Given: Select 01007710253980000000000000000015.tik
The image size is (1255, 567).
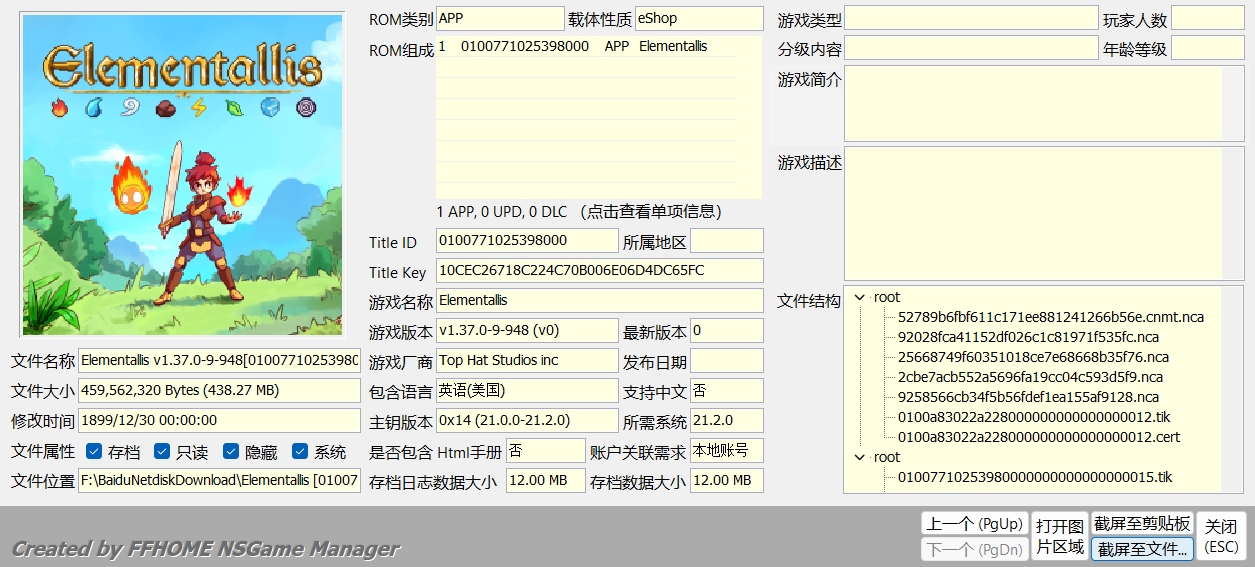Looking at the screenshot, I should click(1035, 477).
